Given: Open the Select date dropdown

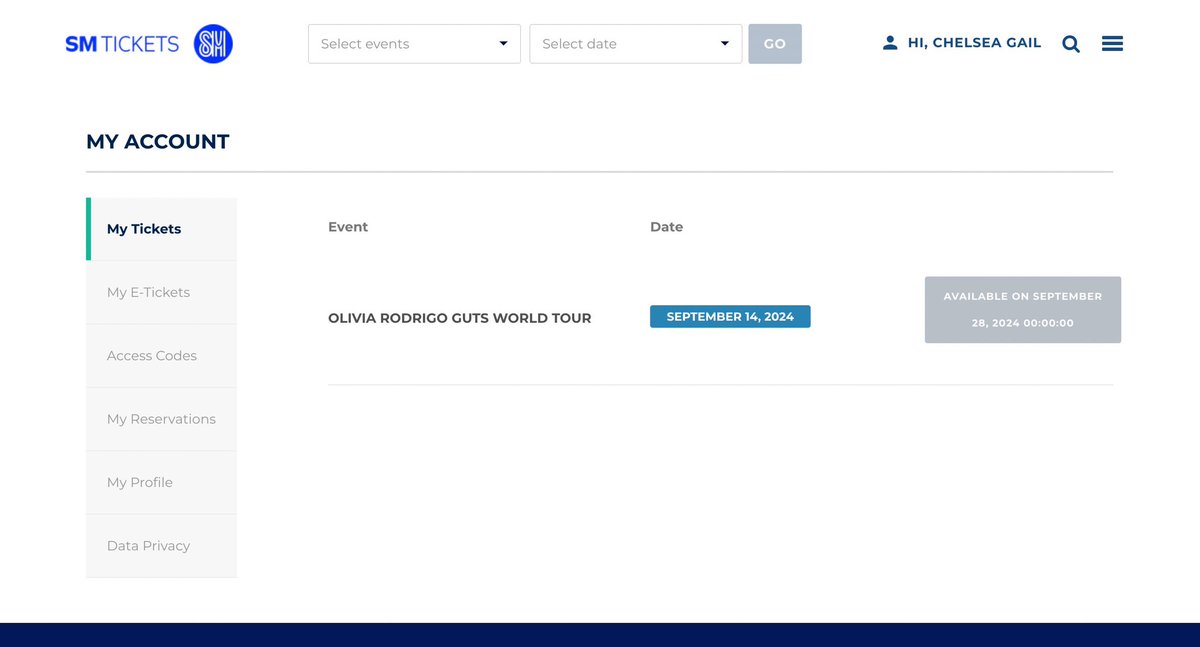Looking at the screenshot, I should 636,44.
